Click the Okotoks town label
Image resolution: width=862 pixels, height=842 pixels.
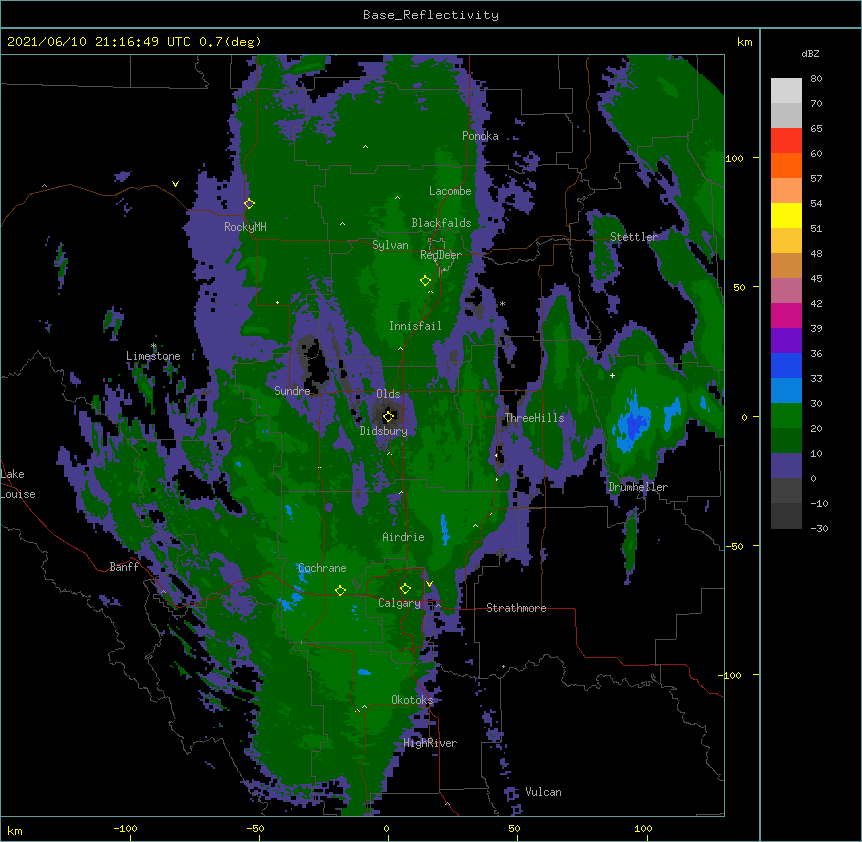pyautogui.click(x=412, y=700)
